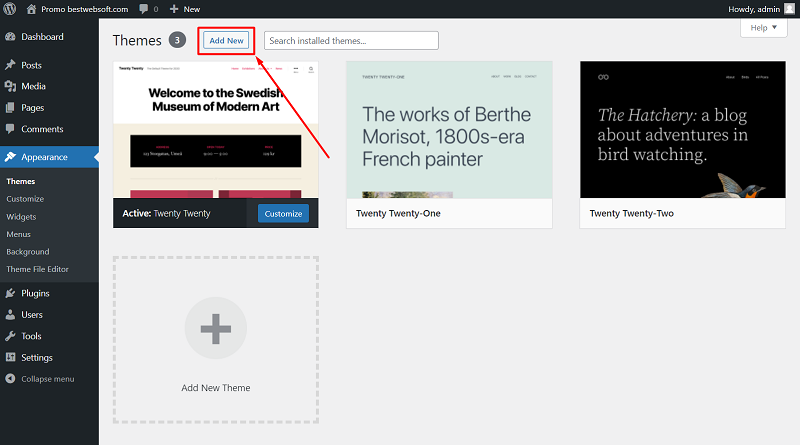Screen dimensions: 800x445
Task: Click the Settings sliders icon
Action: click(x=10, y=357)
